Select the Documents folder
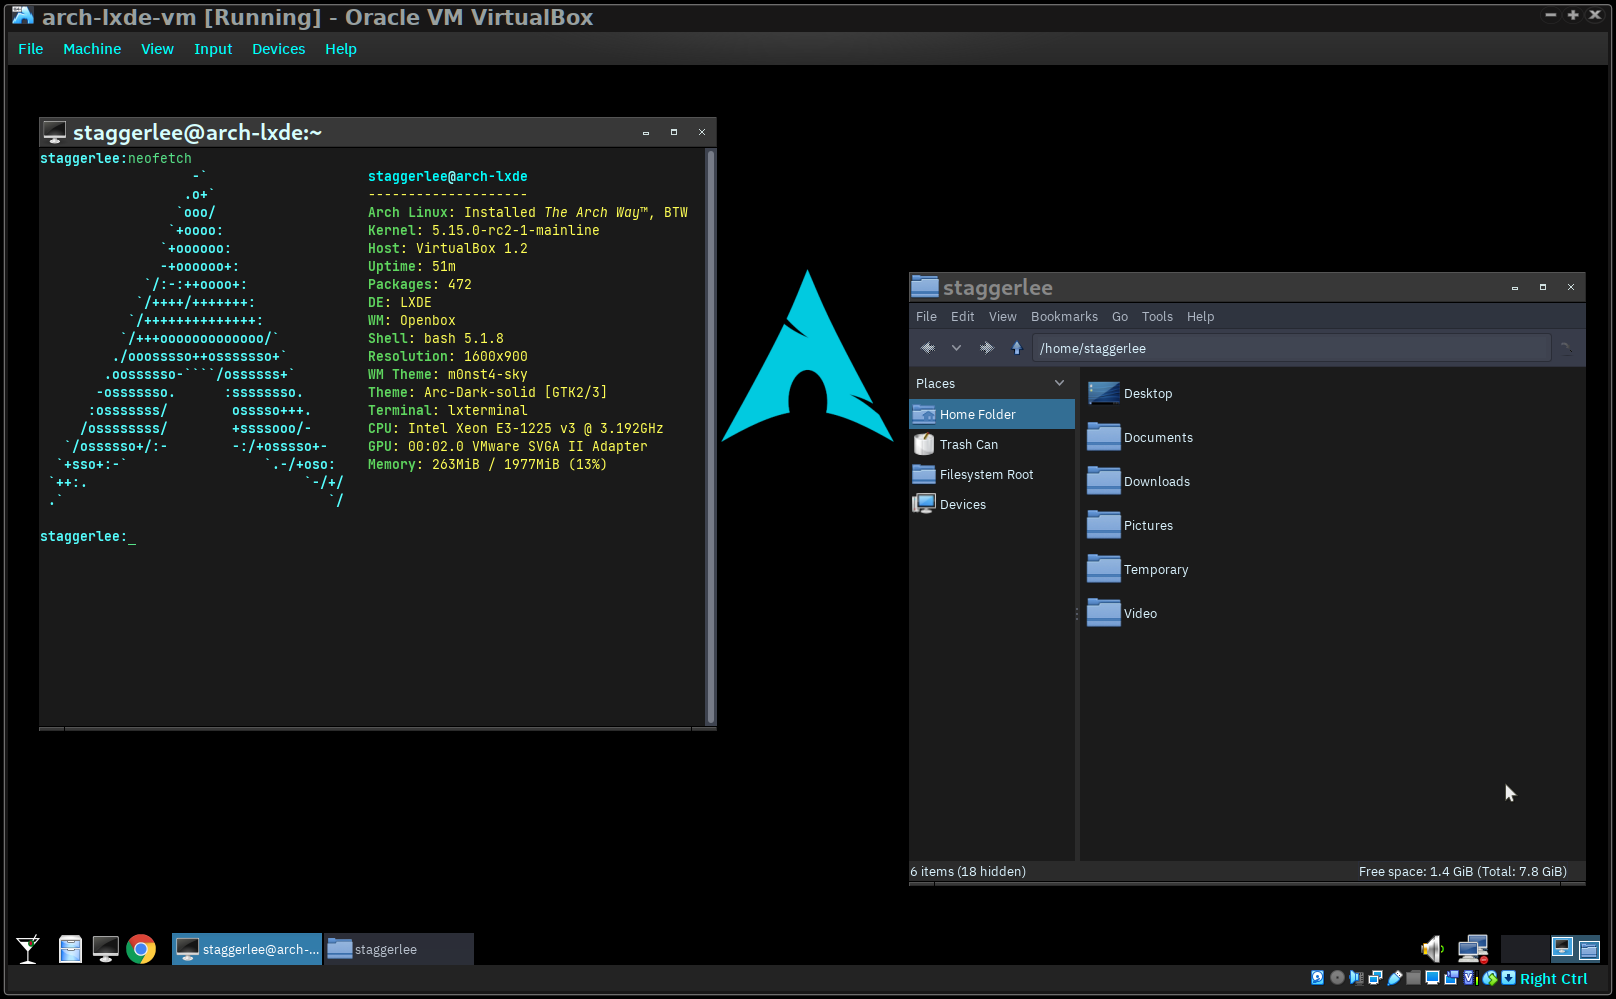 [x=1140, y=437]
